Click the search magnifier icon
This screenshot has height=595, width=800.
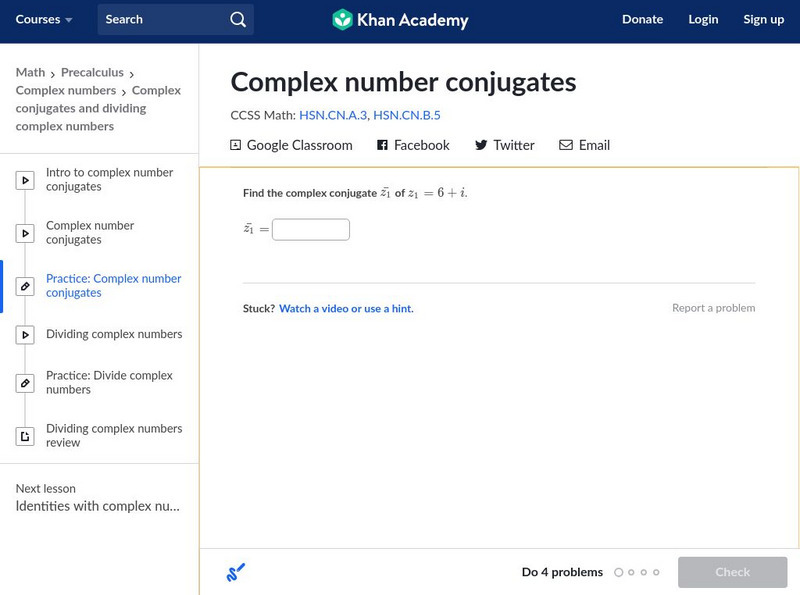(x=237, y=20)
